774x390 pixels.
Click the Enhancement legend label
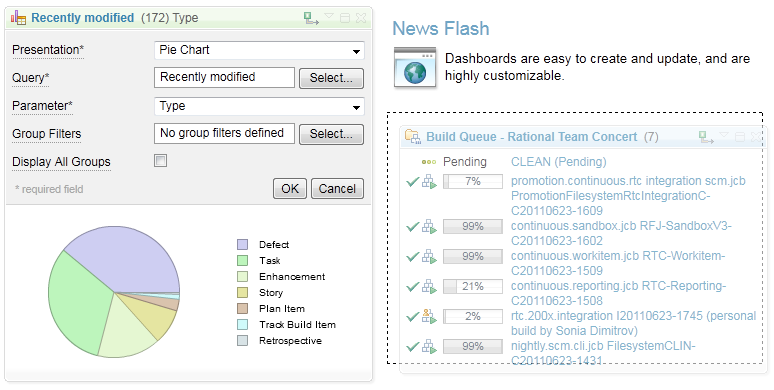292,276
